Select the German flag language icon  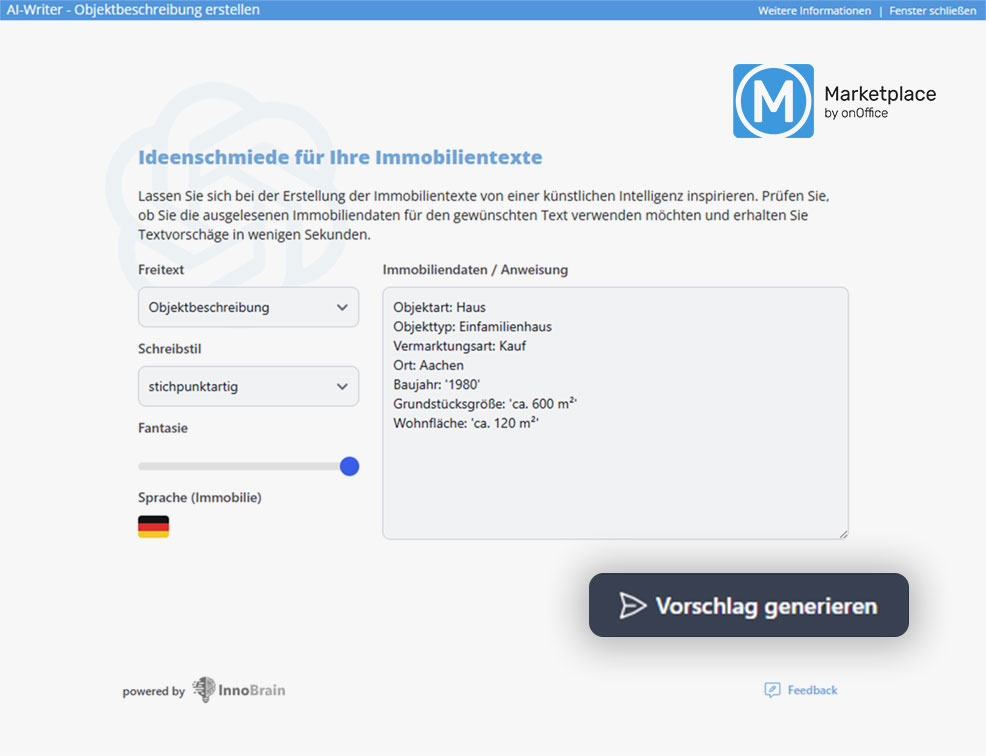pyautogui.click(x=153, y=527)
